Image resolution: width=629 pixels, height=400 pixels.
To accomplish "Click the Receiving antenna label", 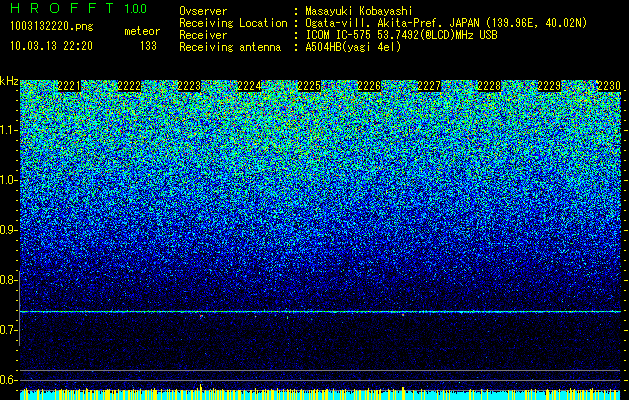I will [x=230, y=47].
